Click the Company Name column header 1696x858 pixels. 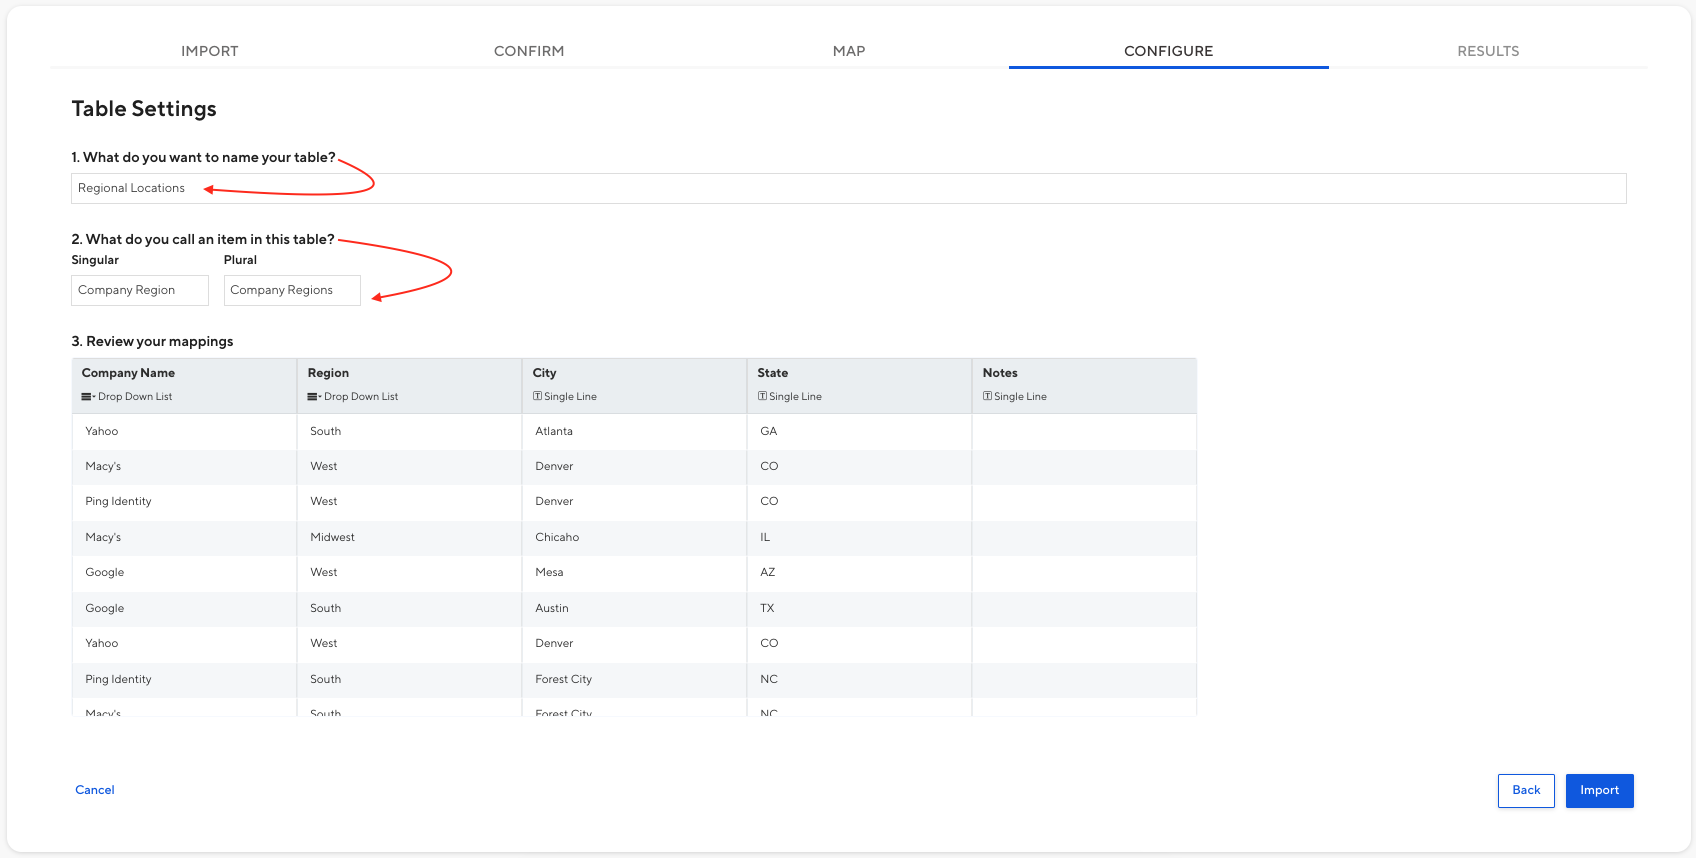[128, 373]
